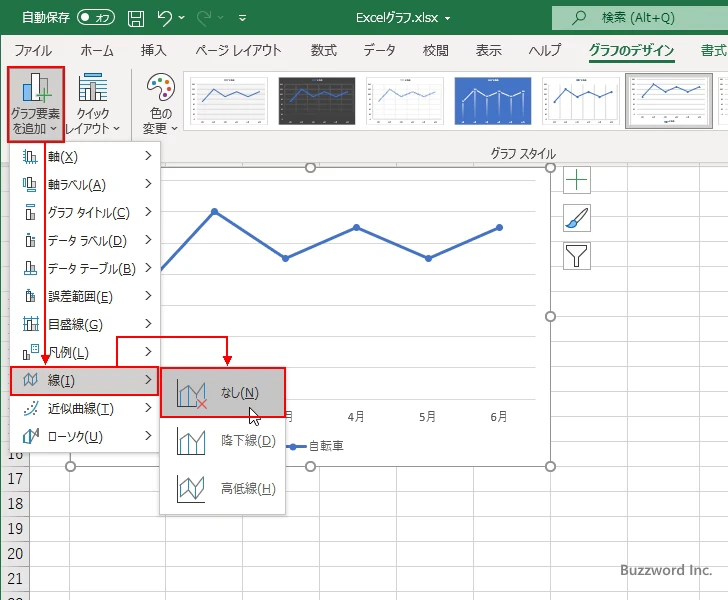Switch to the データ tab
The width and height of the screenshot is (728, 600).
click(x=379, y=50)
